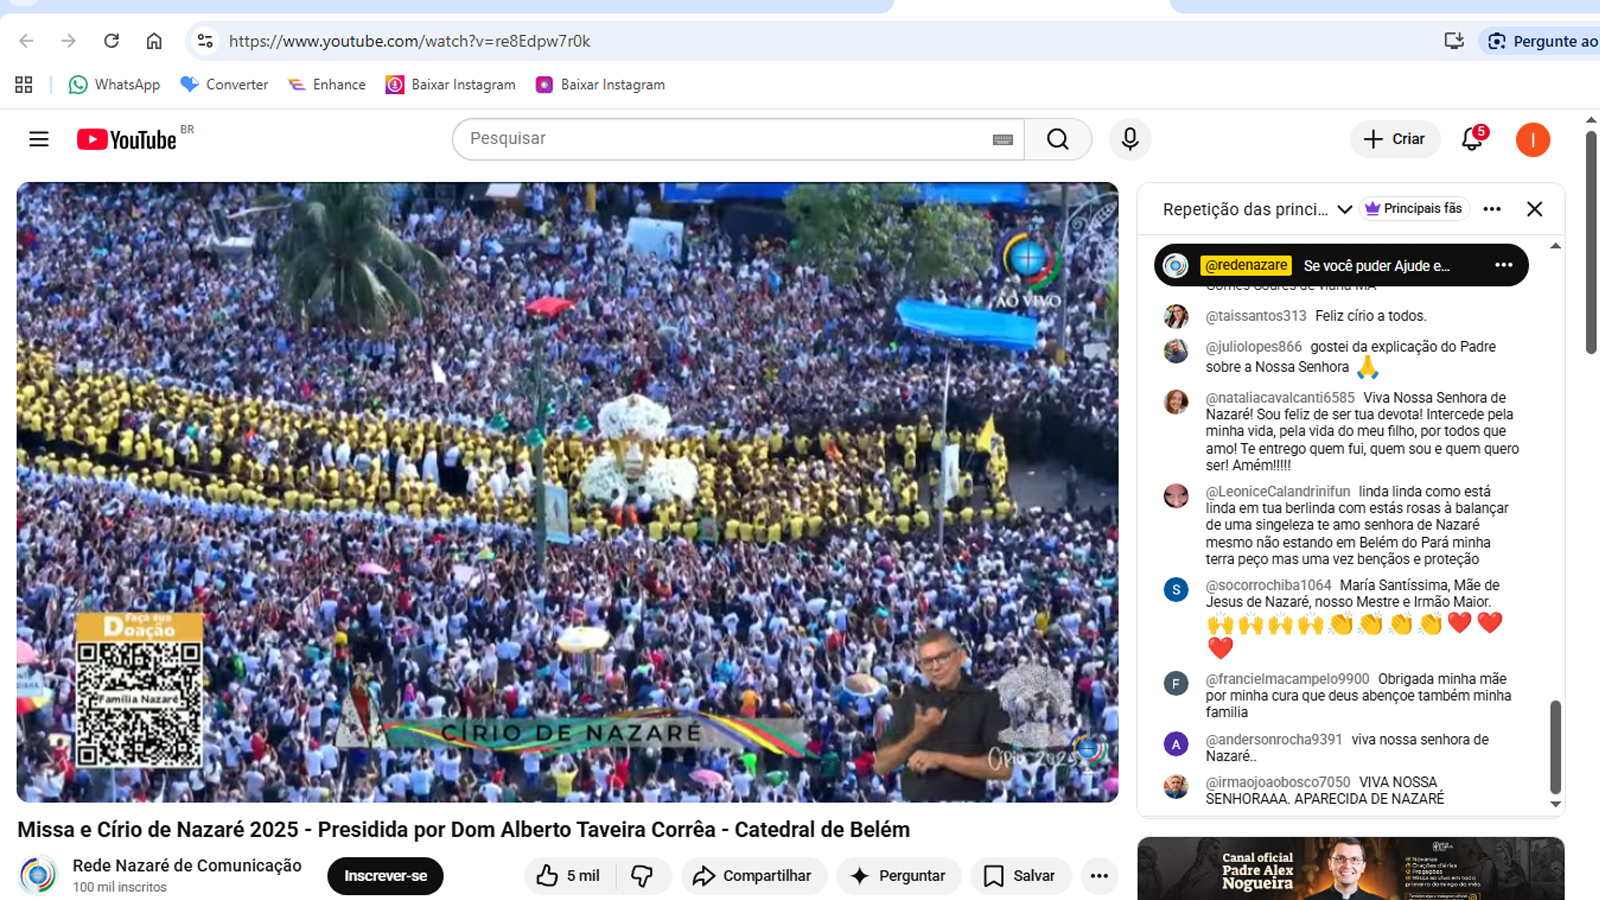The image size is (1600, 900).
Task: Open the browser apps grid icon
Action: tap(24, 85)
